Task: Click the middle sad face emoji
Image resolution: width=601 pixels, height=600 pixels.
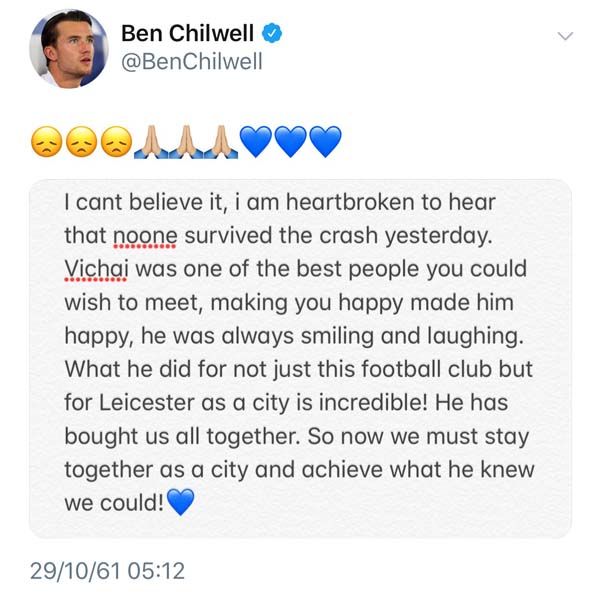Action: click(82, 145)
